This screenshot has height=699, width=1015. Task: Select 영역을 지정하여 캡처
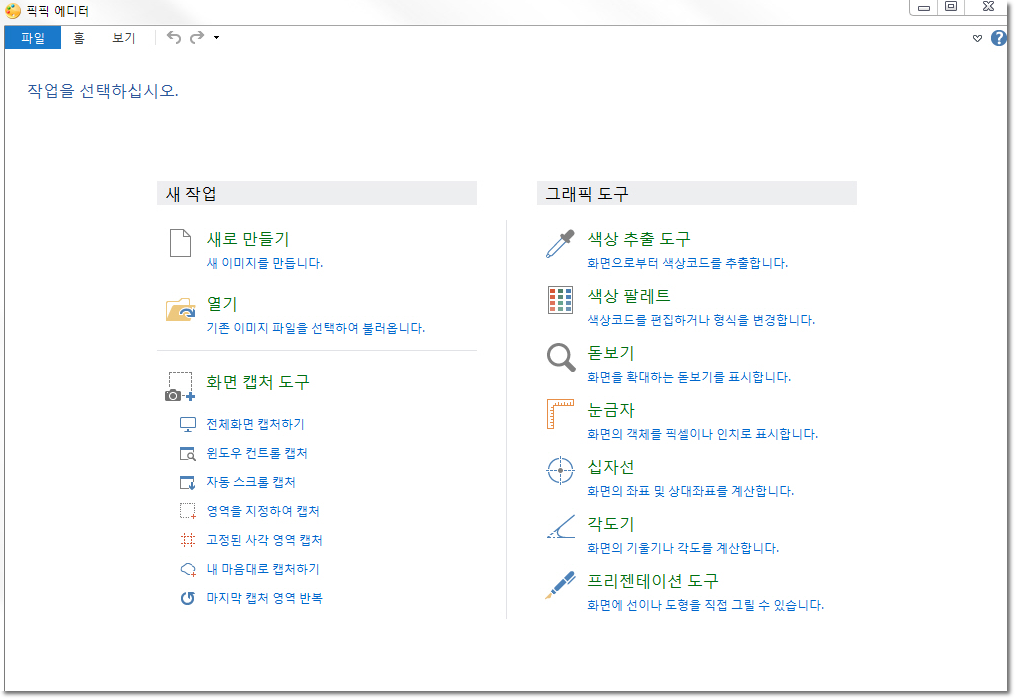pos(263,511)
